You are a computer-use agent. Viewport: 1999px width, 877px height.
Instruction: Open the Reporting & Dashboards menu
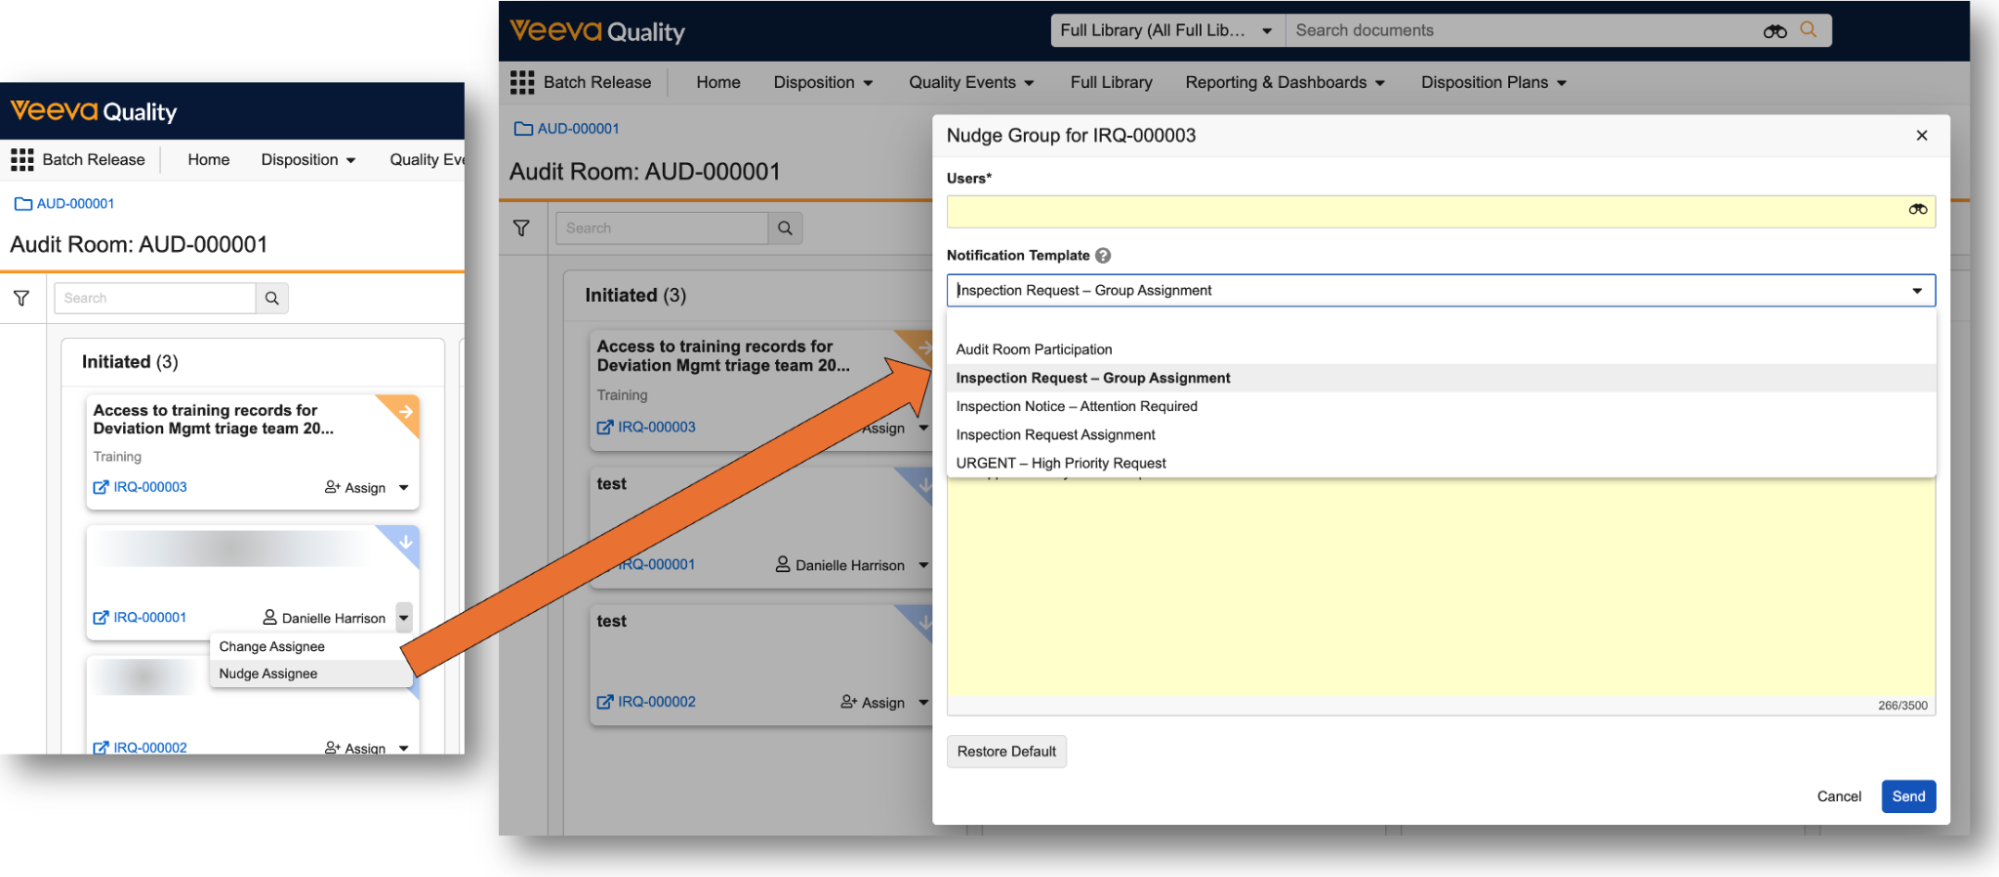1284,83
